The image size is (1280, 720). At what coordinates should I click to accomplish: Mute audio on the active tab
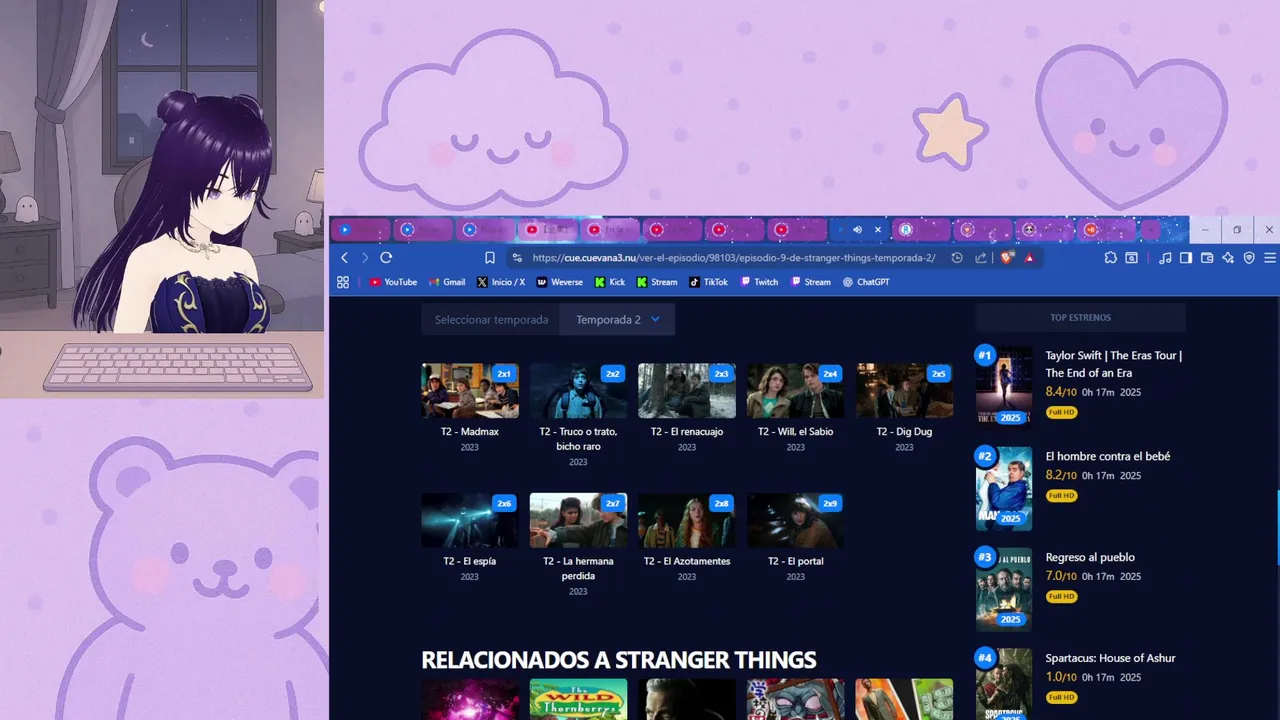(857, 230)
